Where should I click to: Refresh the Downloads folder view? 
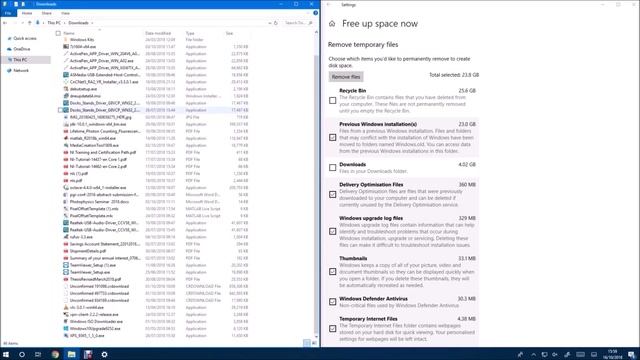(x=276, y=23)
